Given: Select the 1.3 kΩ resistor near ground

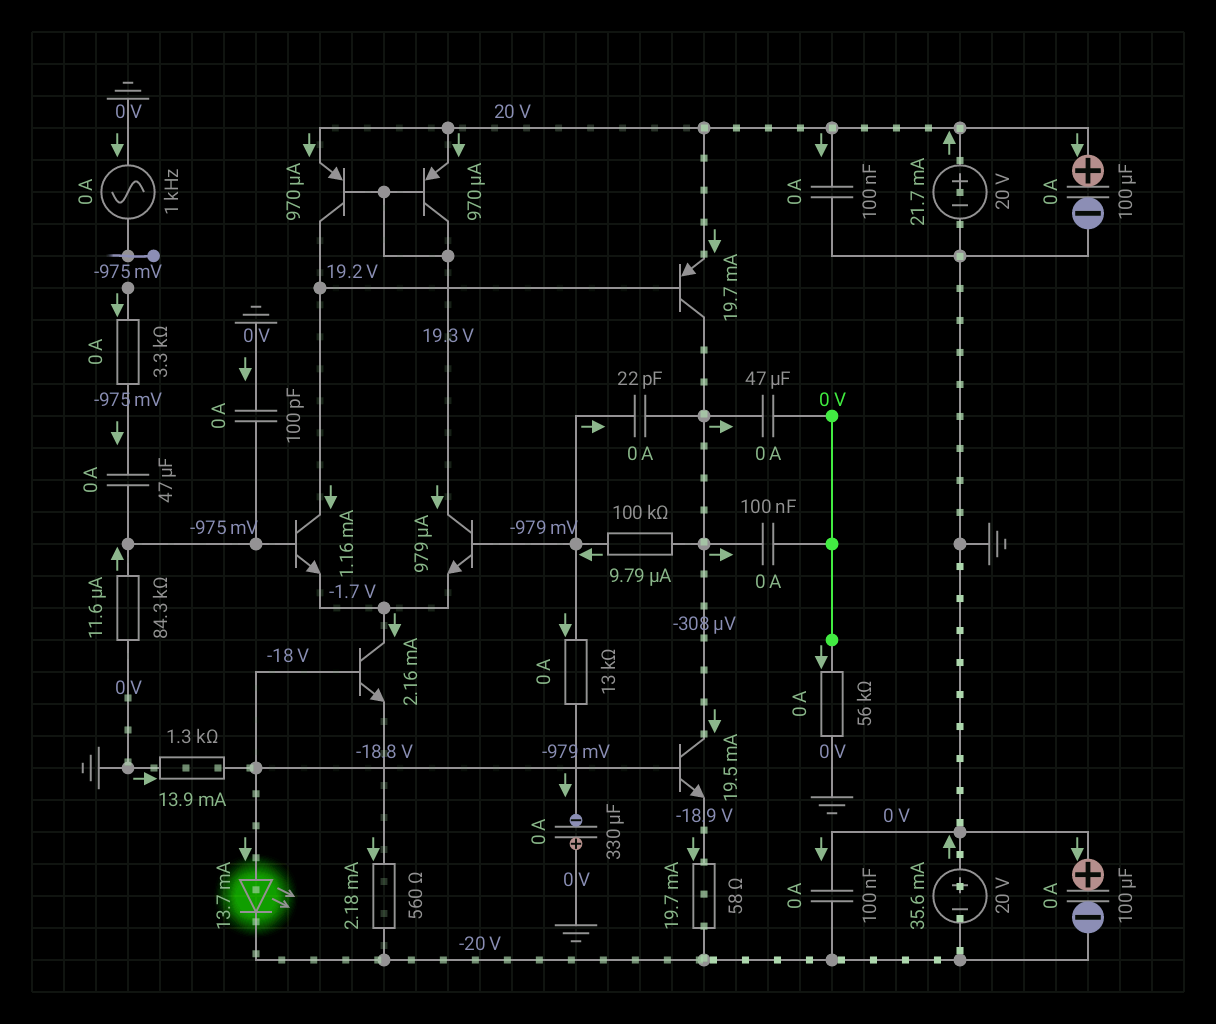Looking at the screenshot, I should (193, 768).
